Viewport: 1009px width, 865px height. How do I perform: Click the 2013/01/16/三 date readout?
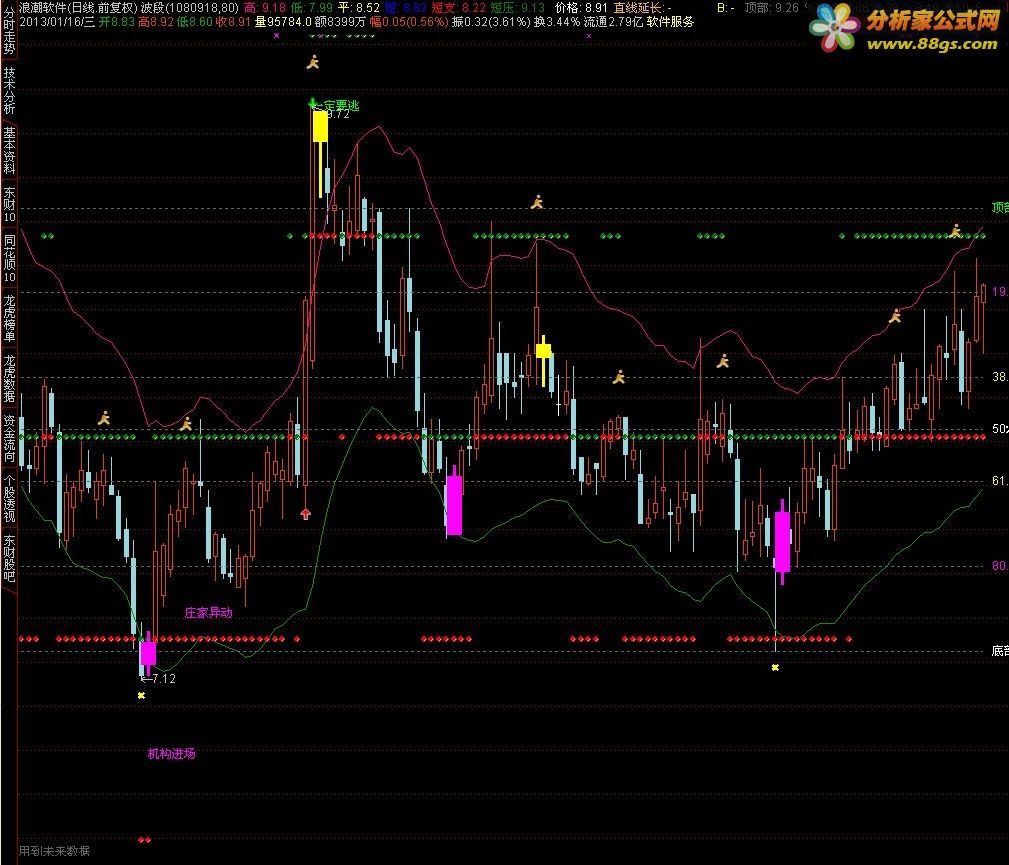57,22
